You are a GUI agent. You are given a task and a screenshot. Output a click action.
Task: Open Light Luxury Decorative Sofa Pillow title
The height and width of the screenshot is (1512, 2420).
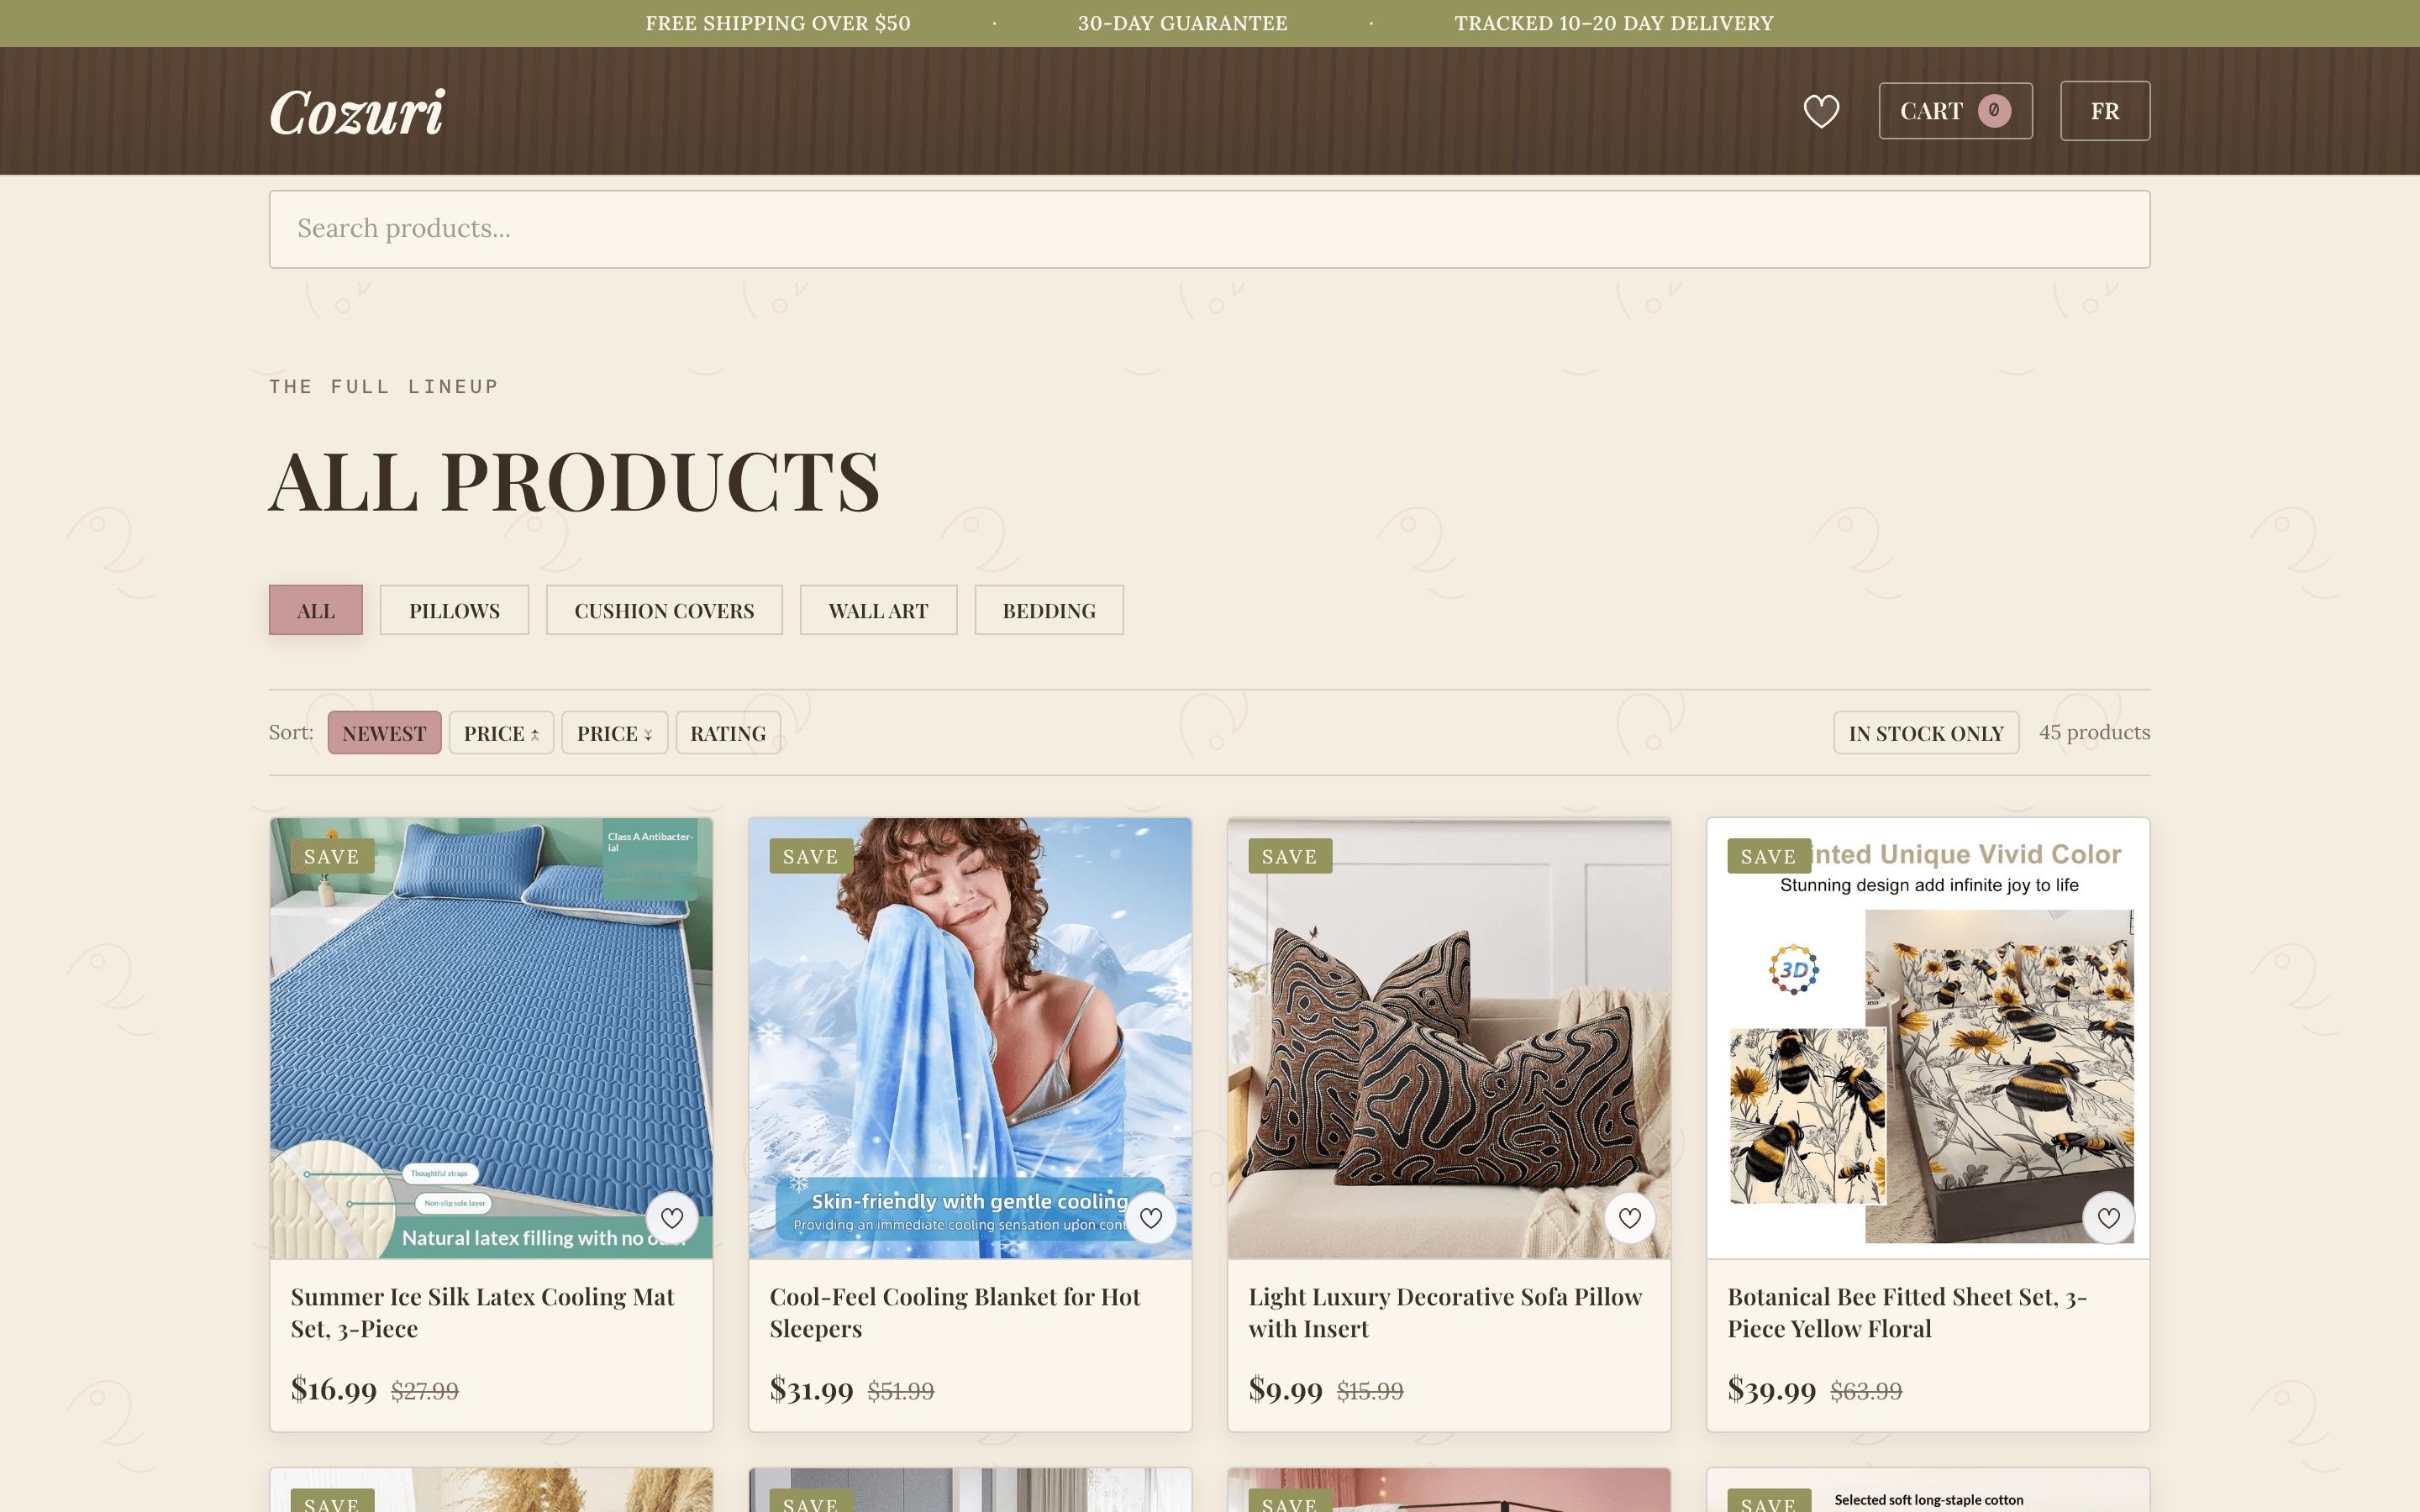(x=1445, y=1312)
